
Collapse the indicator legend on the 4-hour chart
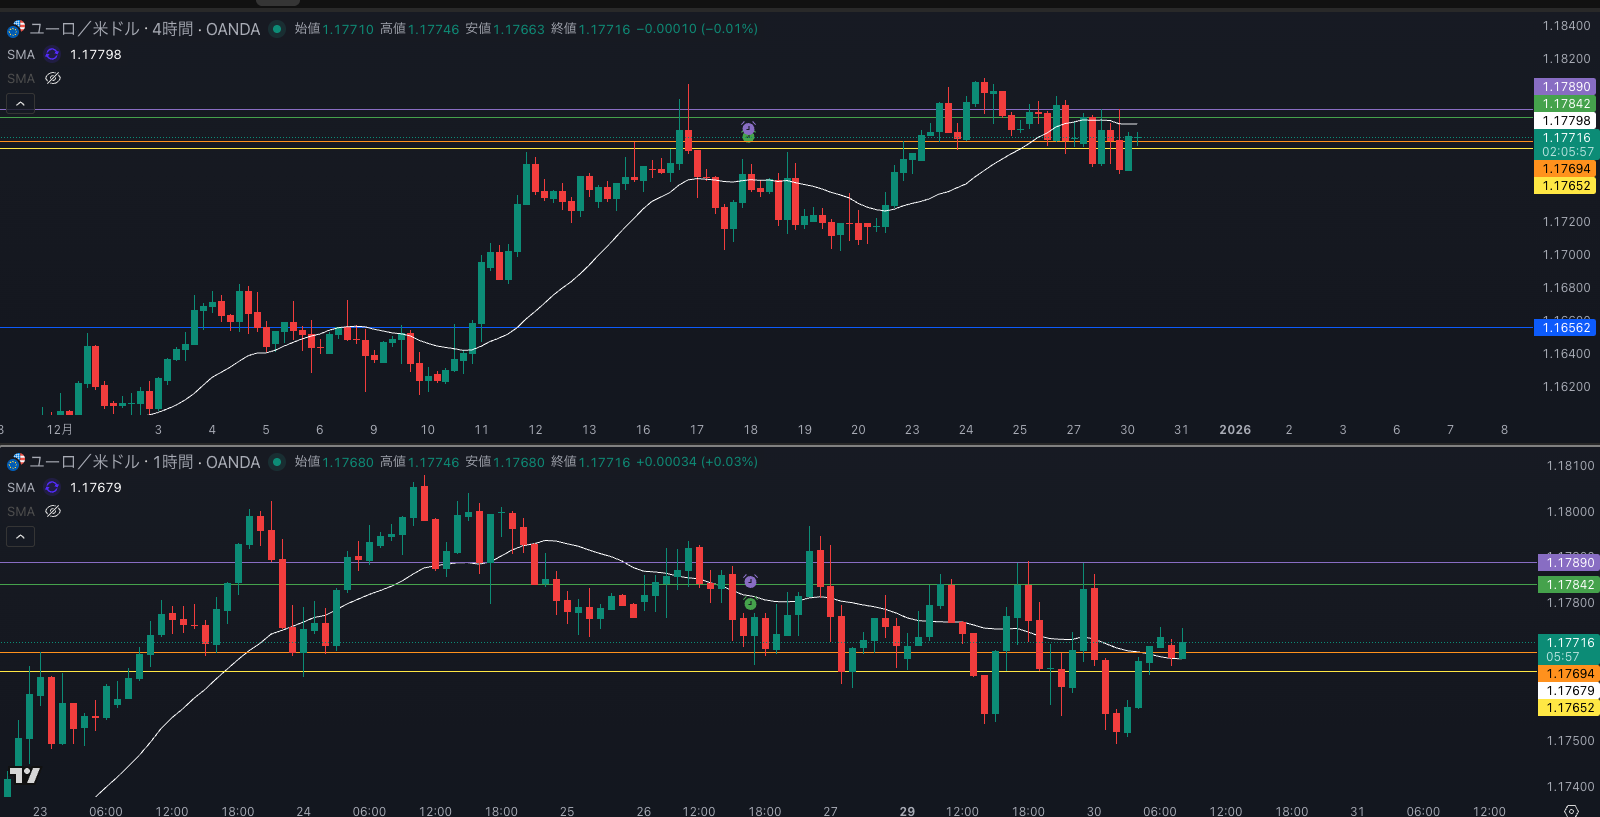pyautogui.click(x=20, y=103)
